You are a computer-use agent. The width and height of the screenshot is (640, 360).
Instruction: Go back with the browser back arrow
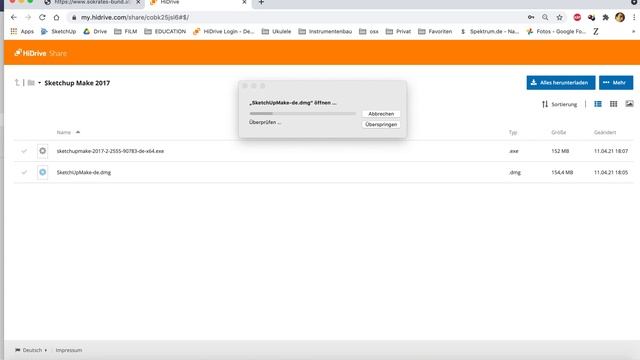click(x=14, y=18)
